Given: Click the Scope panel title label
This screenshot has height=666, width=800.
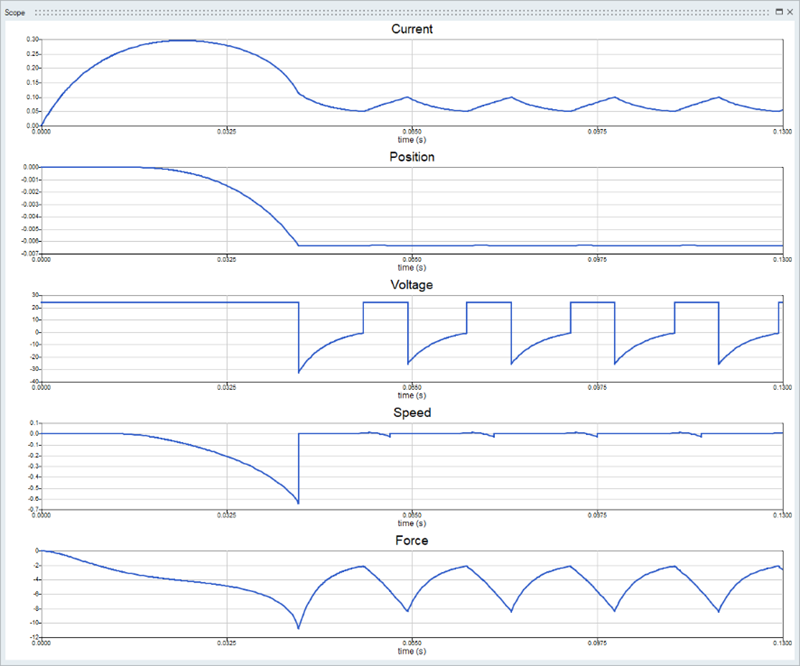Looking at the screenshot, I should point(16,12).
